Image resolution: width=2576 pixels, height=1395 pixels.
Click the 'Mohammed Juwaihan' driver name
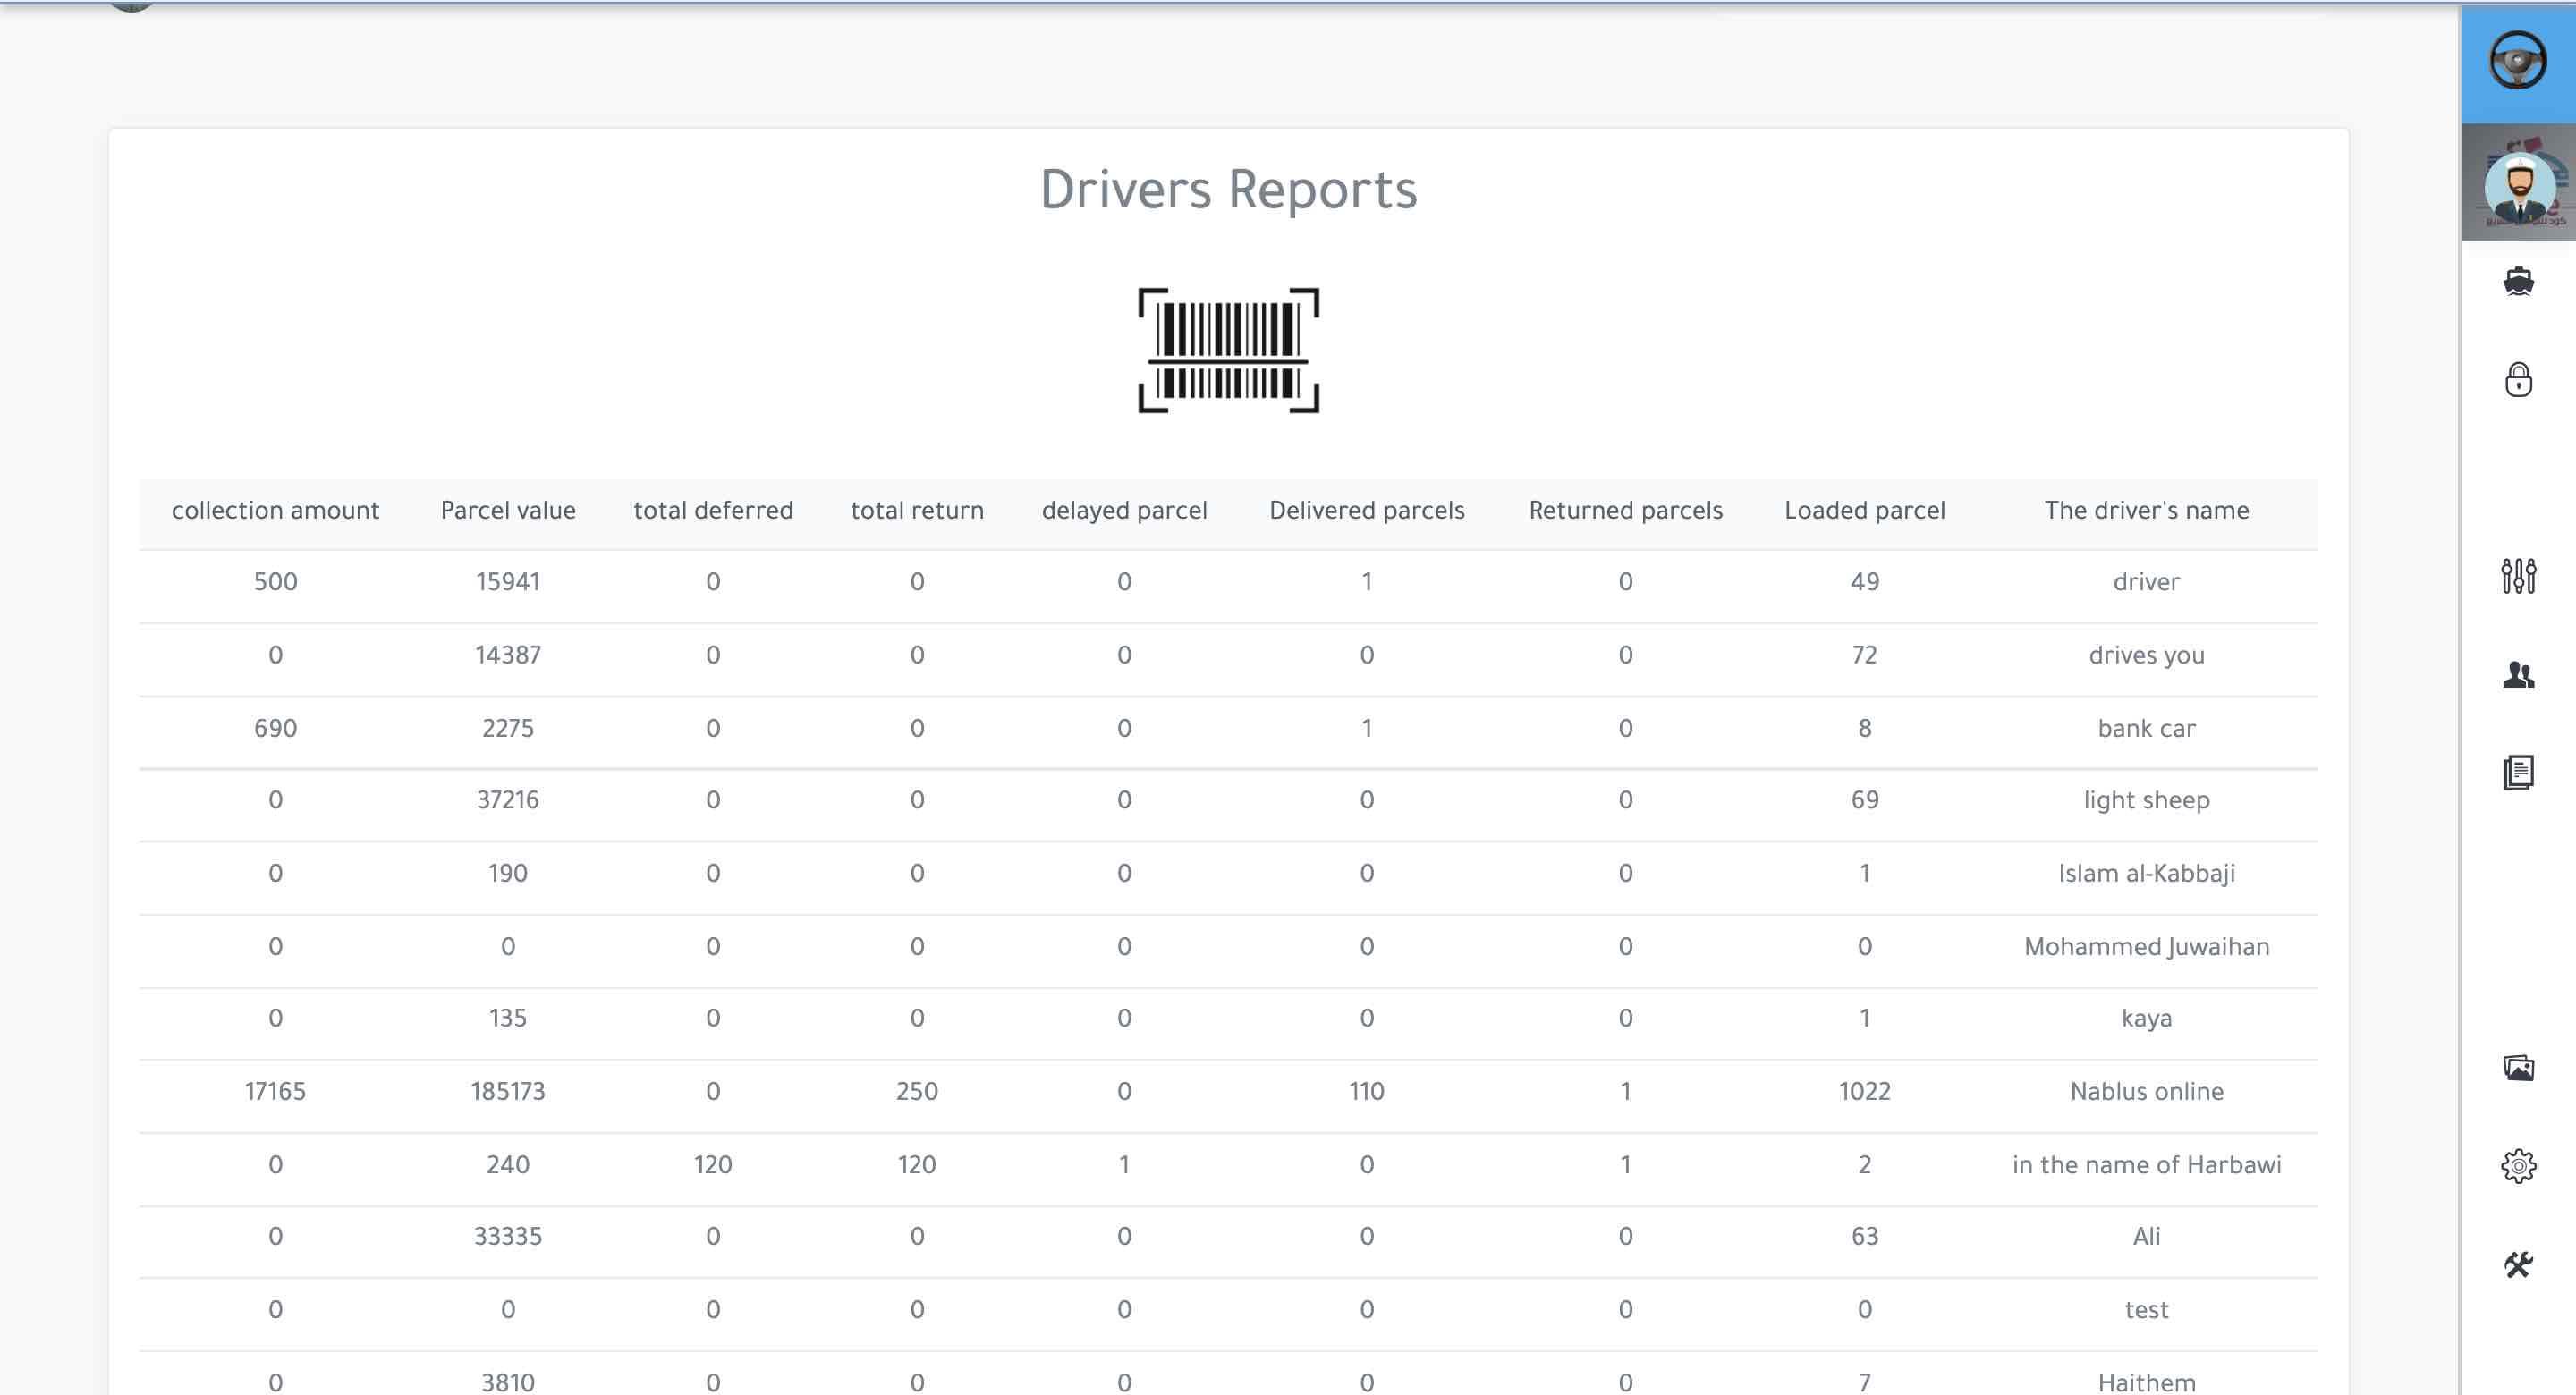(x=2146, y=946)
